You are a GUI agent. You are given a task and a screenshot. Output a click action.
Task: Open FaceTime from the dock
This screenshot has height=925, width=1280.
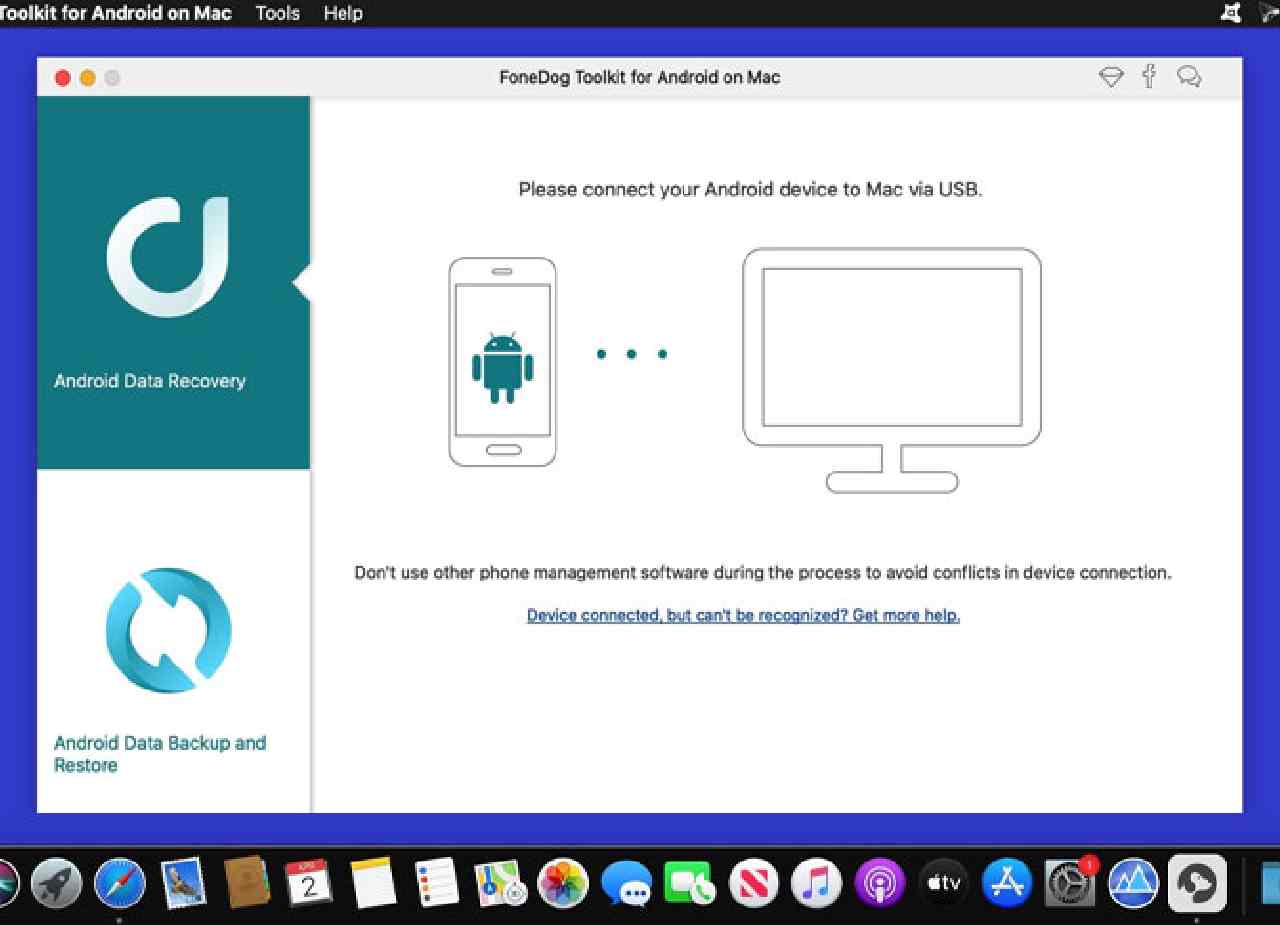pos(690,884)
